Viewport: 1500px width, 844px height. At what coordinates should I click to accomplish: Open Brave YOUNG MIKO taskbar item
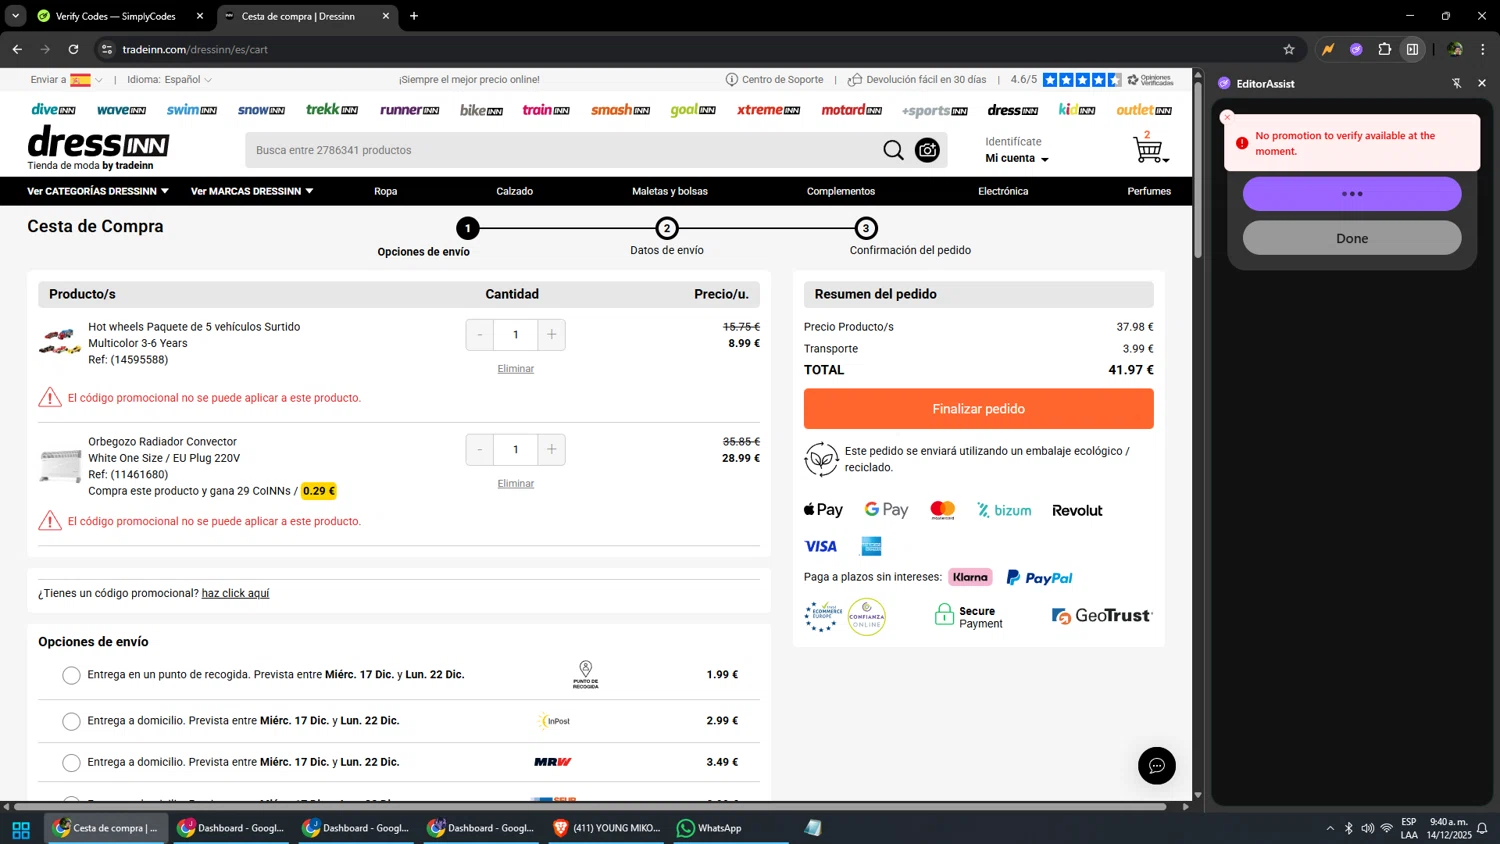[x=607, y=828]
